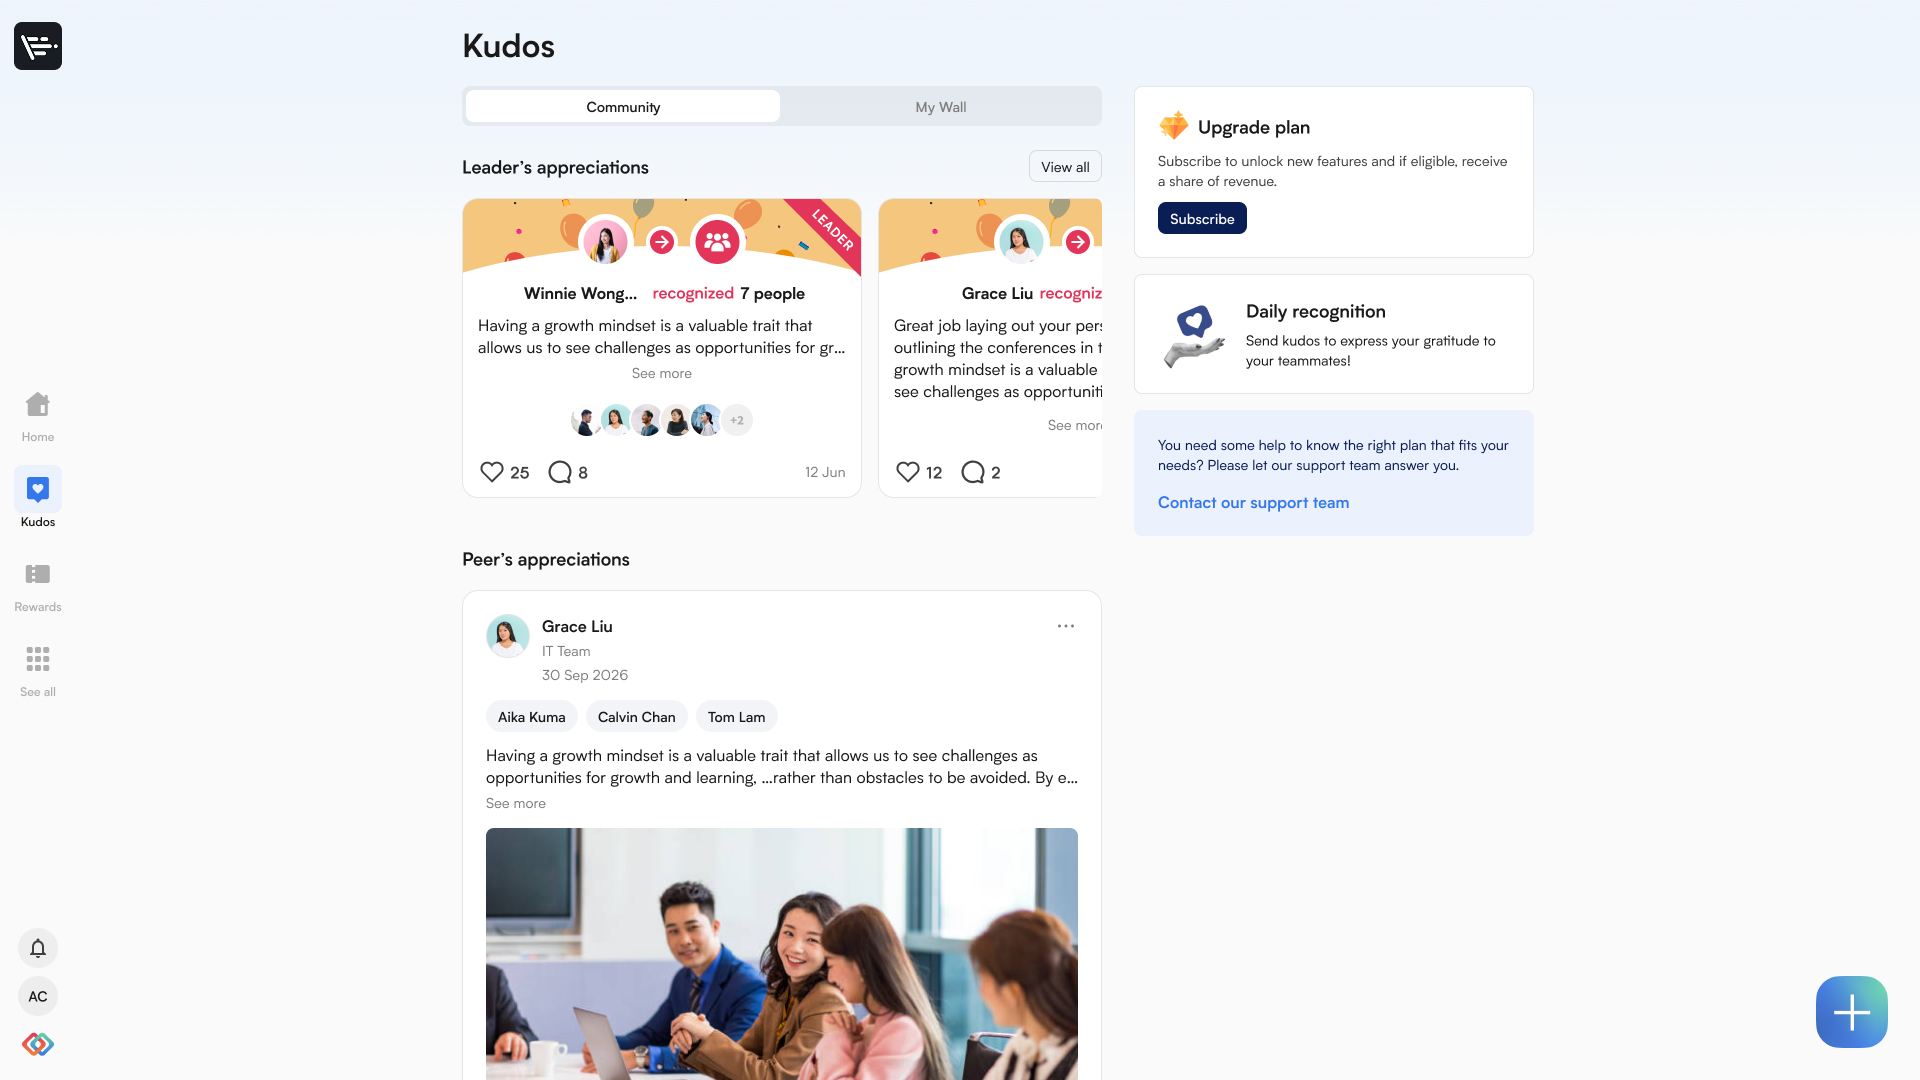
Task: Open comments on Winnie Wong's post
Action: pos(560,472)
